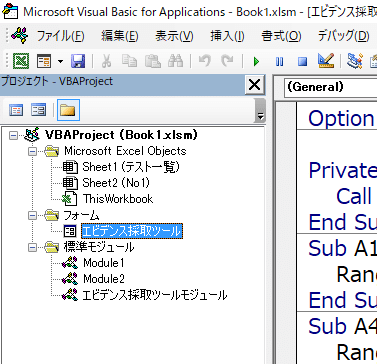This screenshot has width=377, height=364.
Task: Open the Insert UserForm dropdown arrow
Action: point(60,62)
